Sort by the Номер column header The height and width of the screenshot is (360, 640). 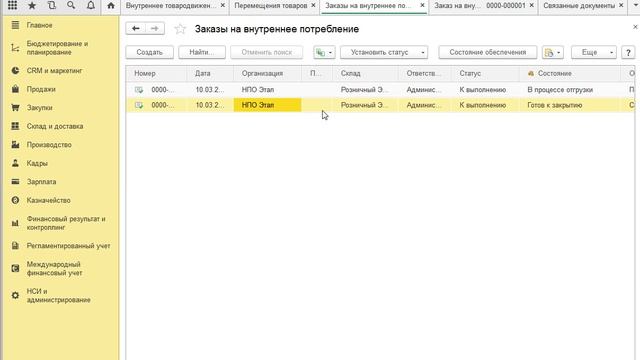[157, 73]
